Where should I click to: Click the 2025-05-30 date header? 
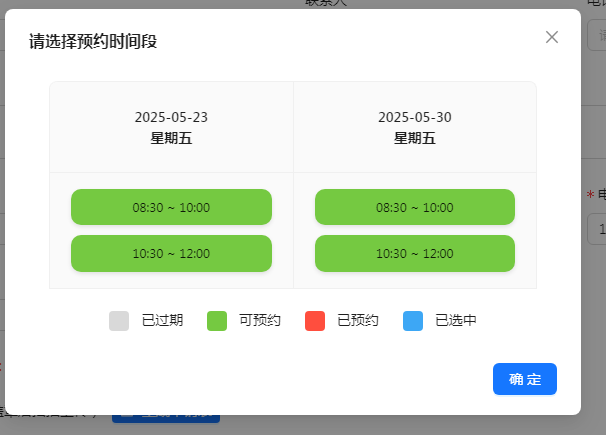[x=415, y=117]
